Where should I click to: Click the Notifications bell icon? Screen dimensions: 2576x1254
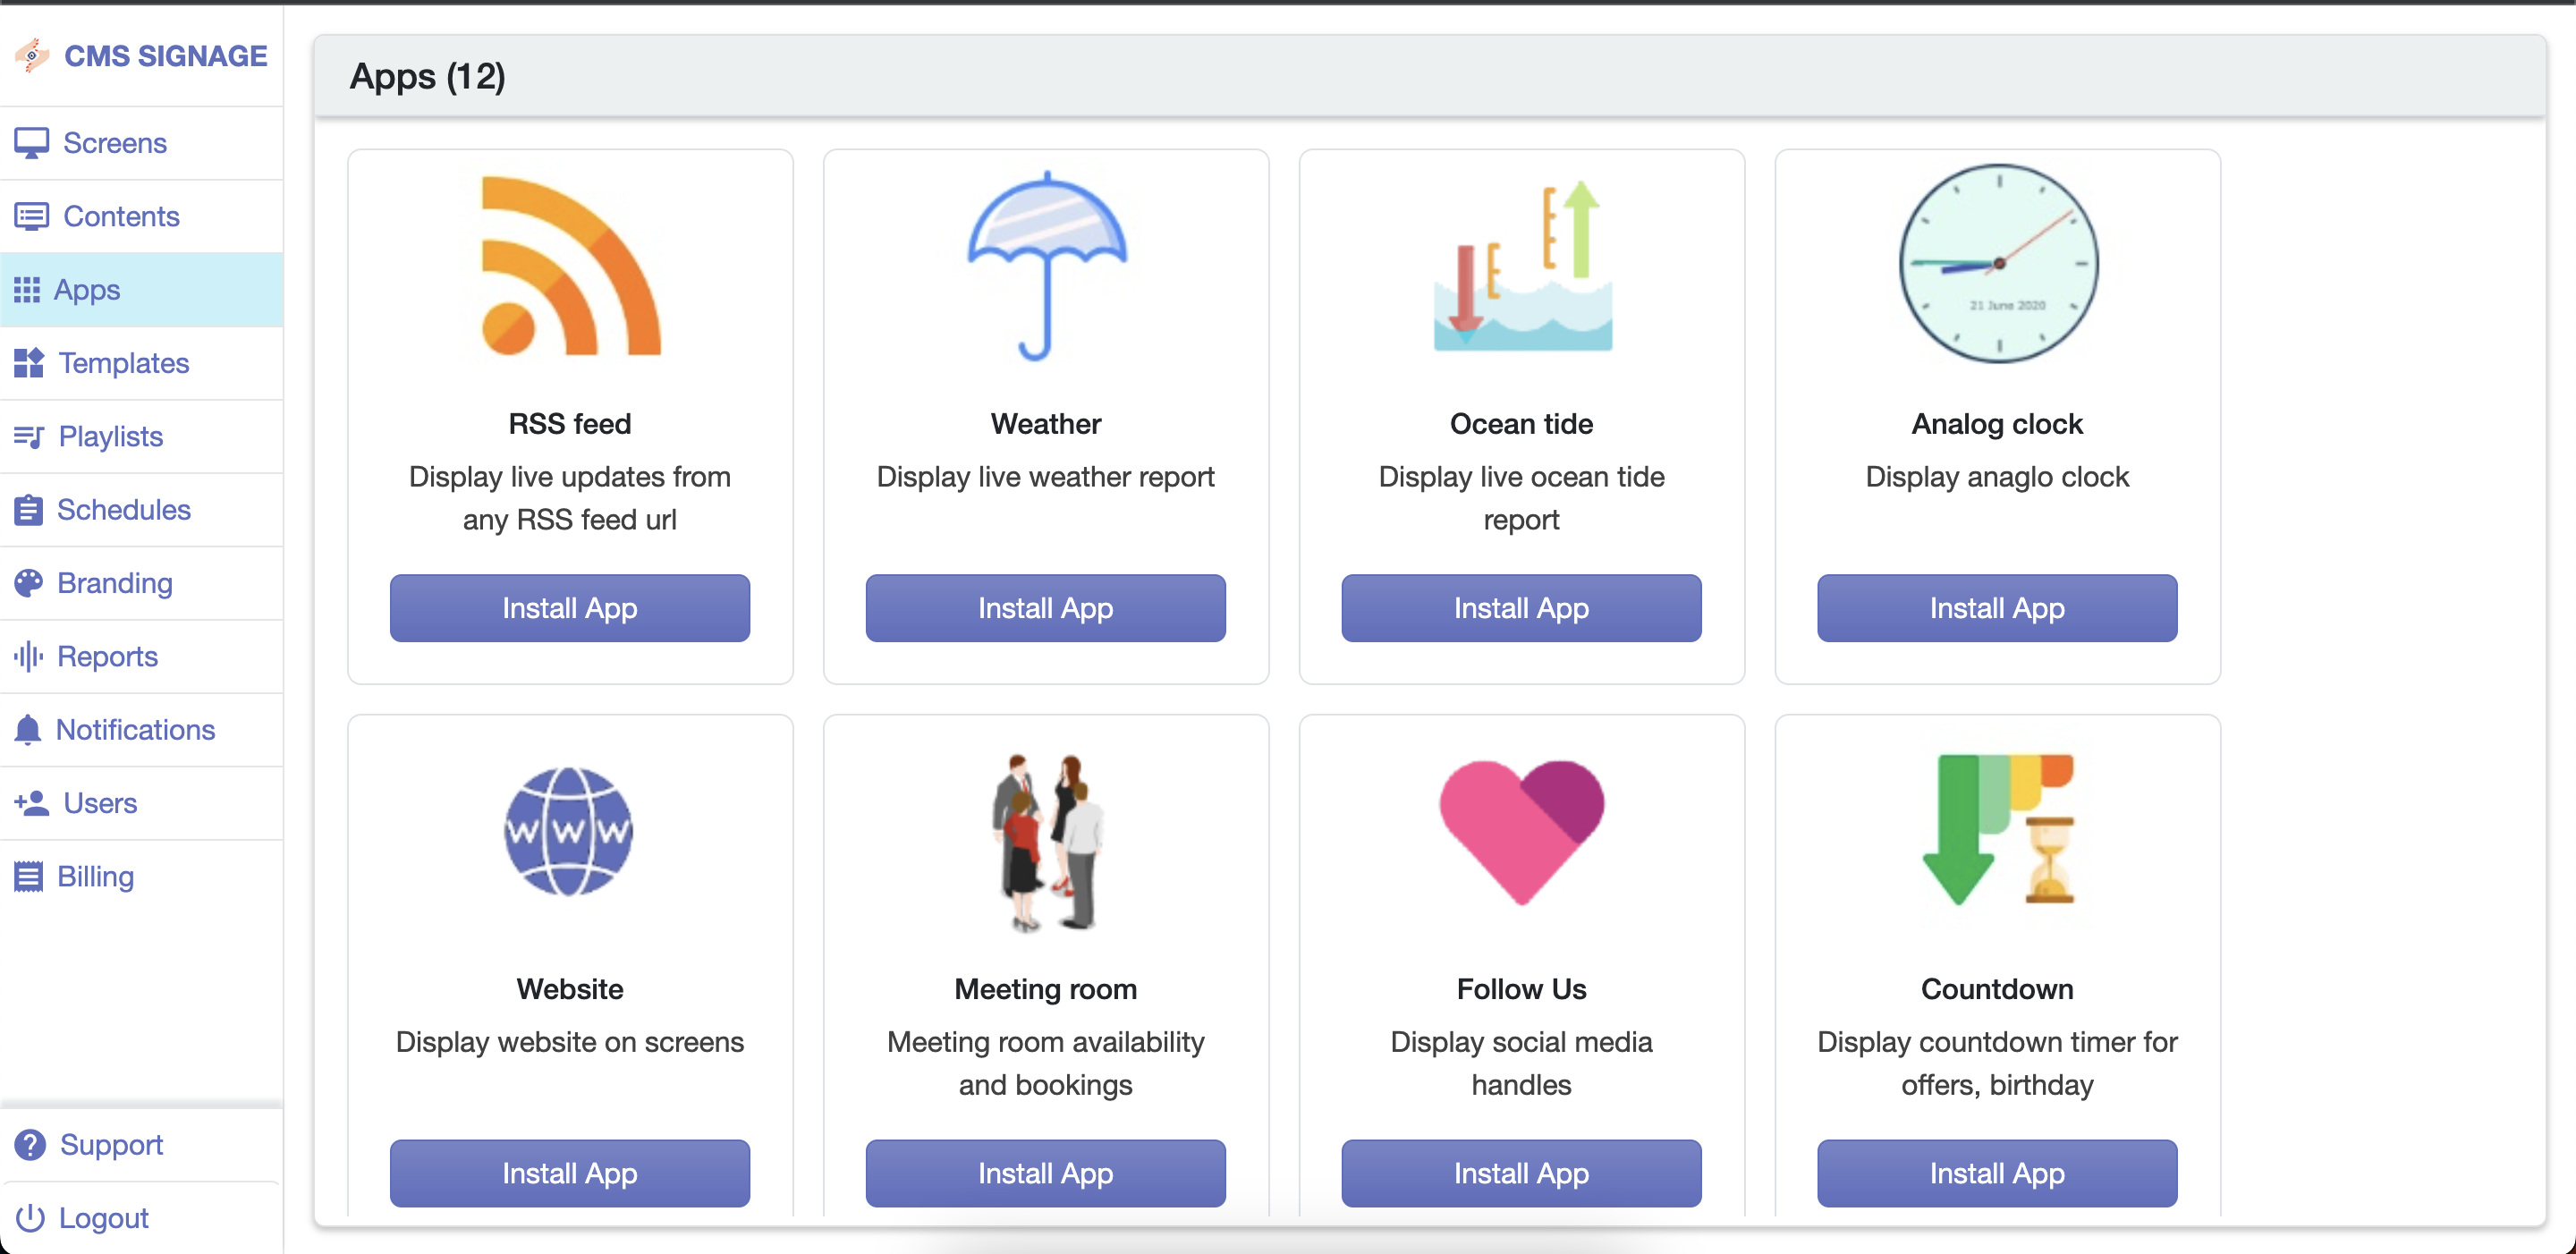28,730
